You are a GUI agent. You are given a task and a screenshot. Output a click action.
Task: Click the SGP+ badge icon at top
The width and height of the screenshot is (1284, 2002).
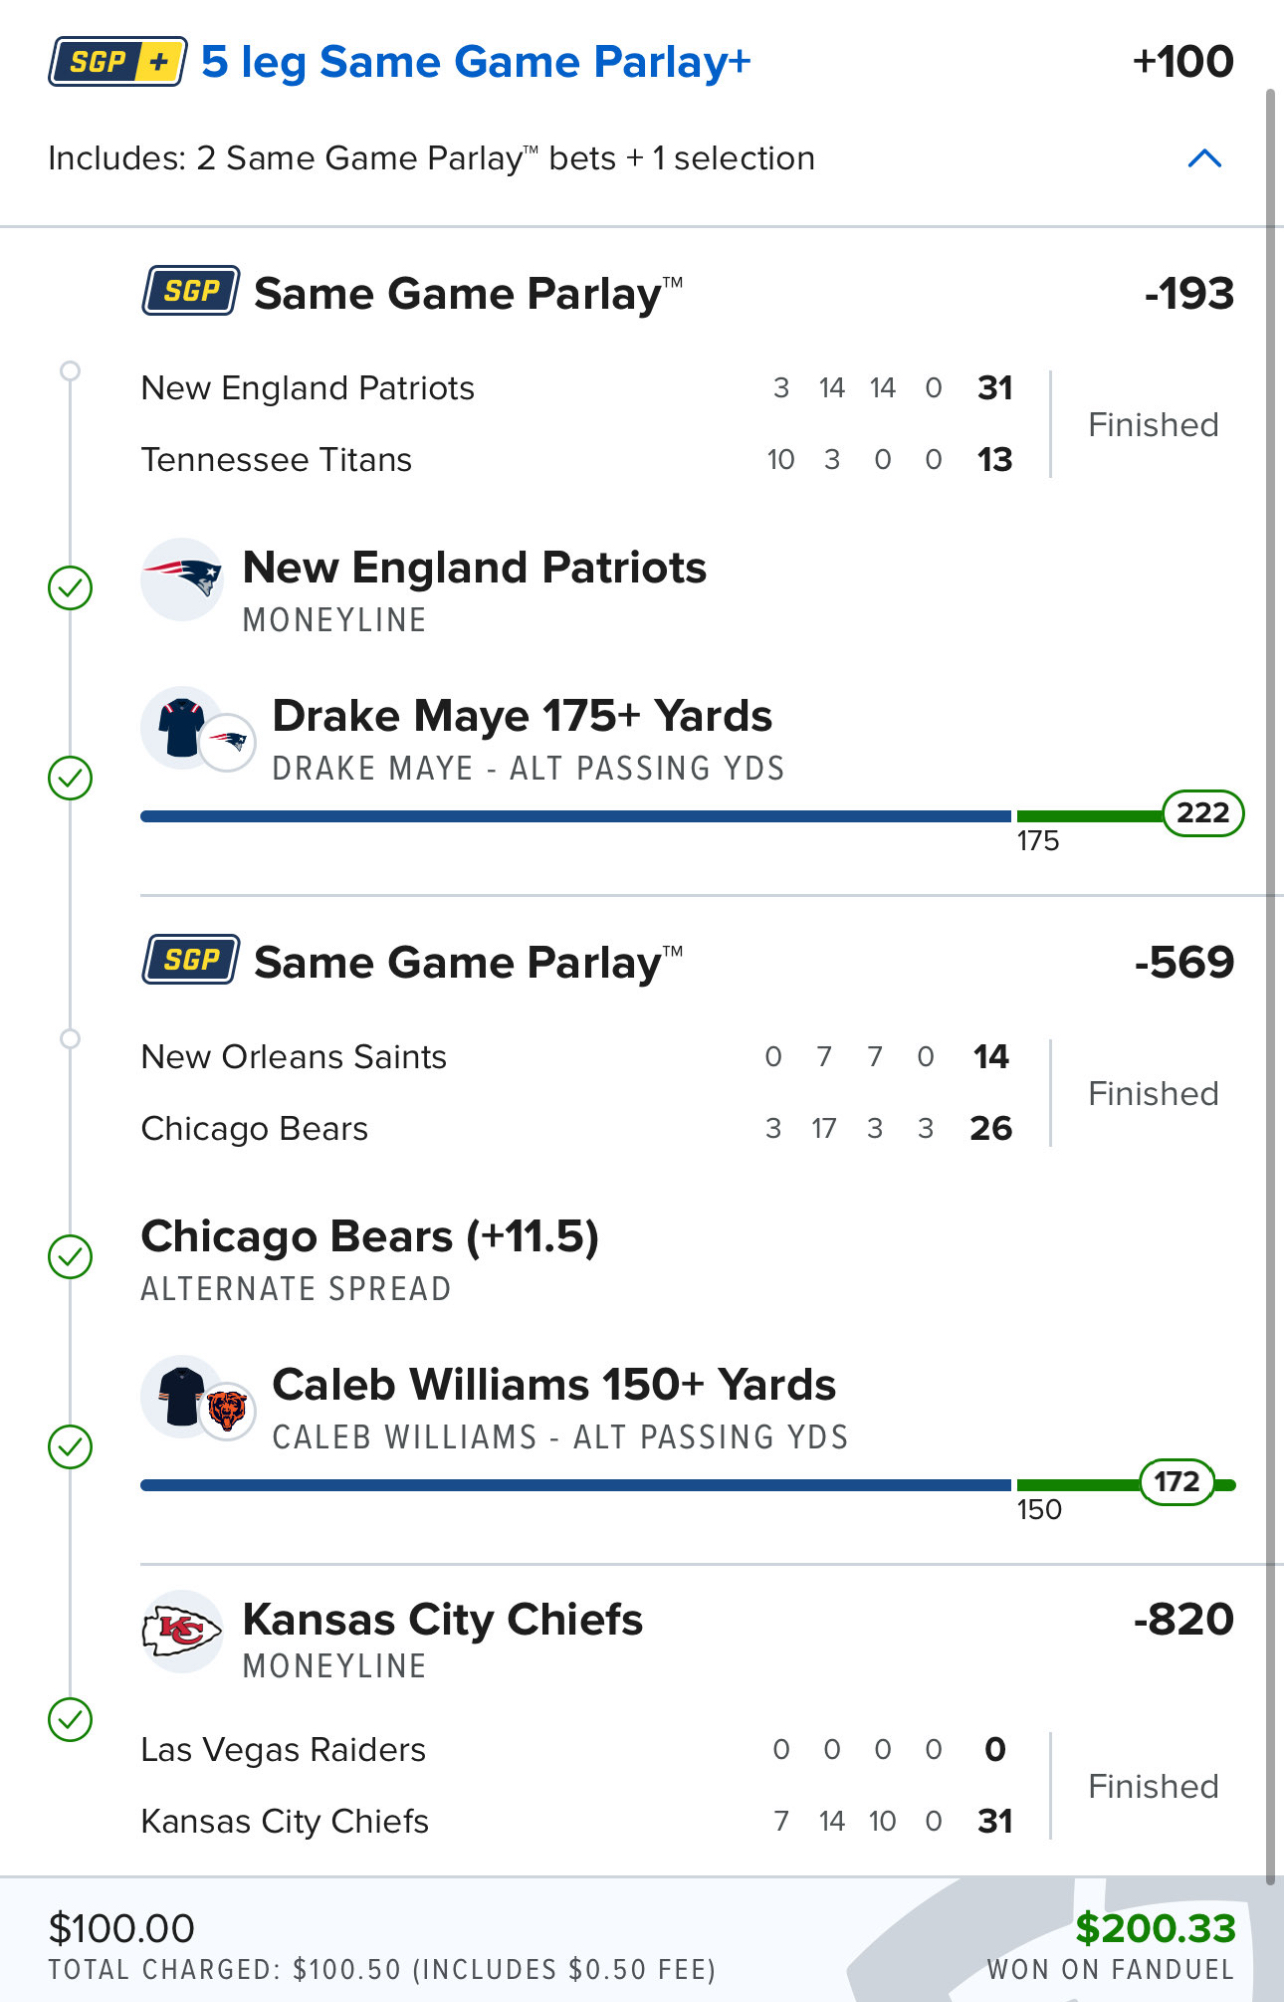(118, 62)
